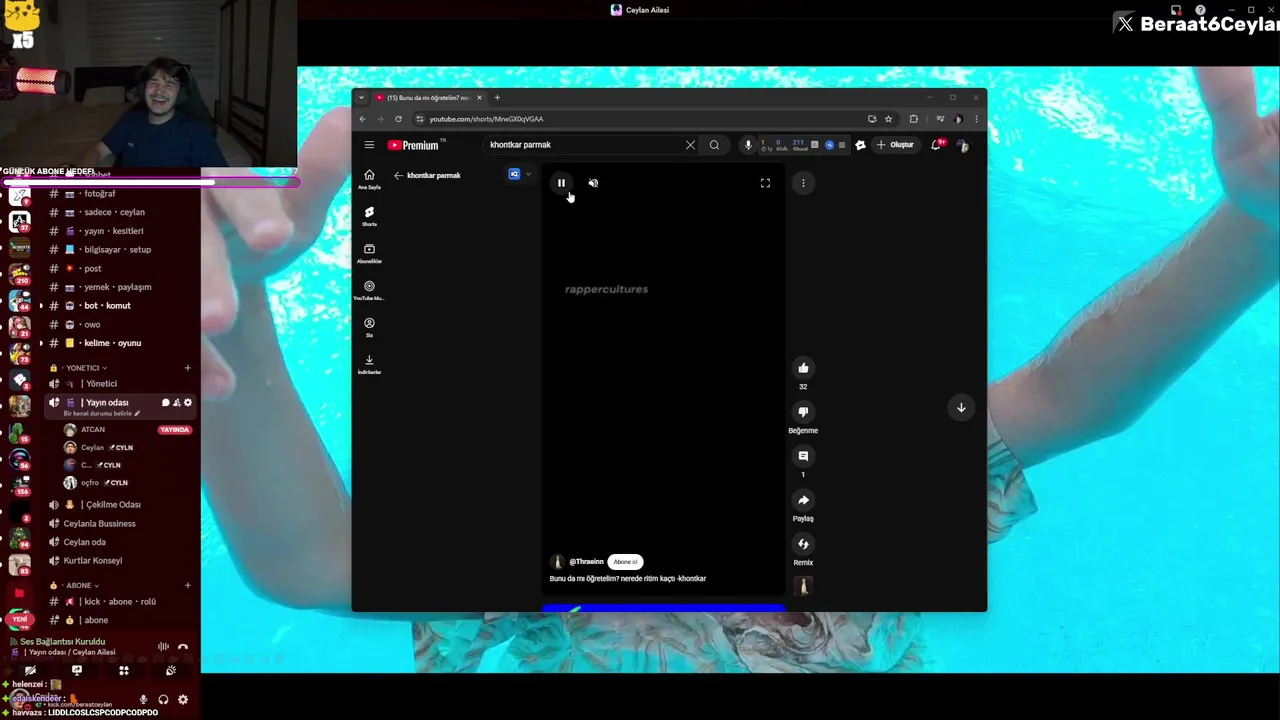The image size is (1280, 720).
Task: Collapse the ABONE category in Discord
Action: (79, 585)
